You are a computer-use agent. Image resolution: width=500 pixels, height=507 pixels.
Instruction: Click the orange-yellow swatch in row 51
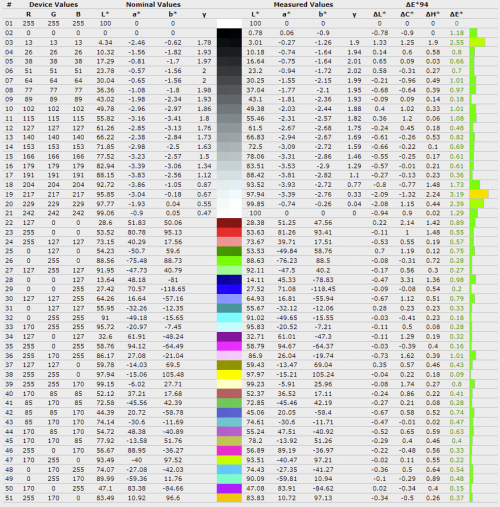(x=229, y=498)
